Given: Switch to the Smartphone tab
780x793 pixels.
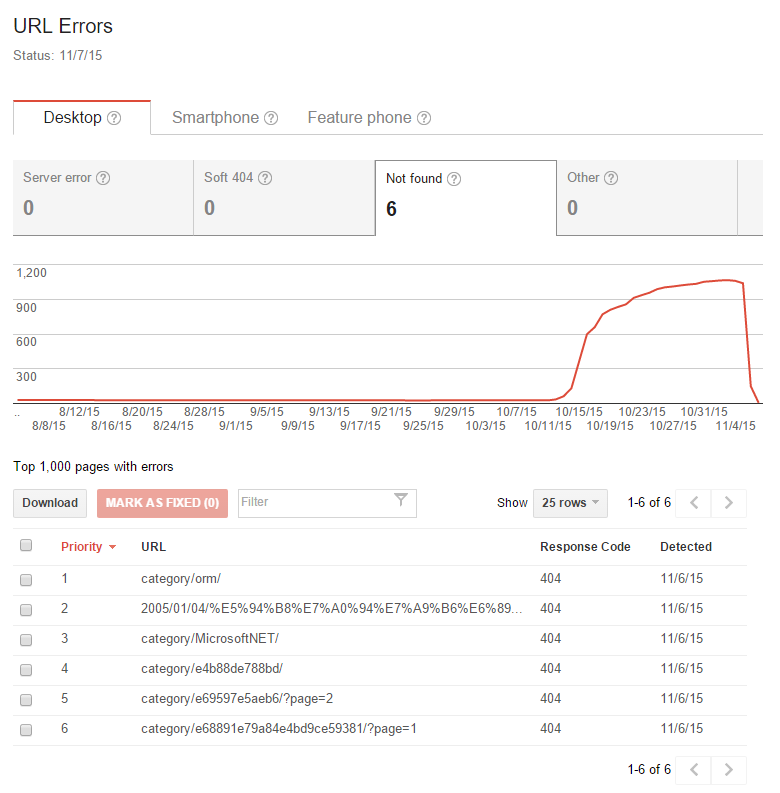Looking at the screenshot, I should click(x=215, y=118).
